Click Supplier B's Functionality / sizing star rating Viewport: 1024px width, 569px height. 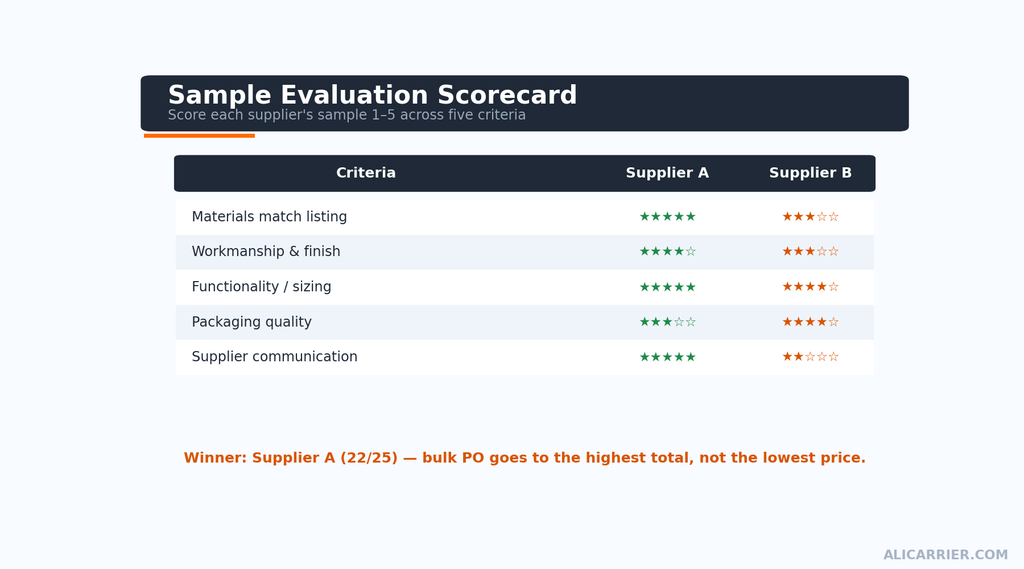[810, 287]
